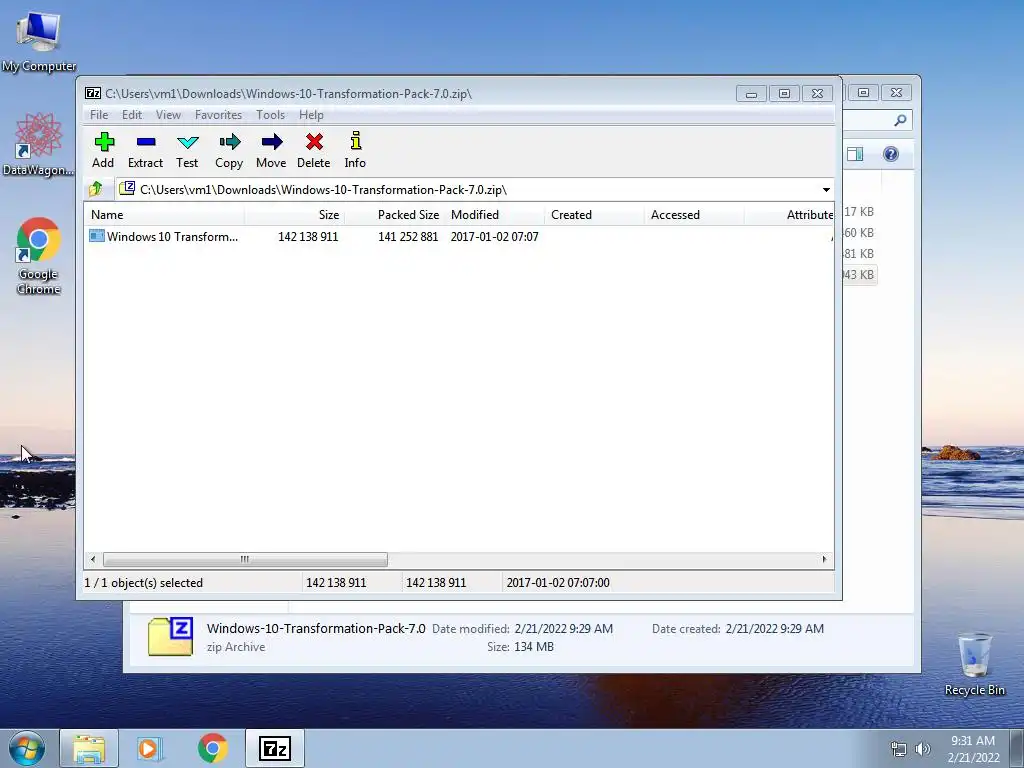Open the File menu
The image size is (1024, 768).
click(x=99, y=115)
